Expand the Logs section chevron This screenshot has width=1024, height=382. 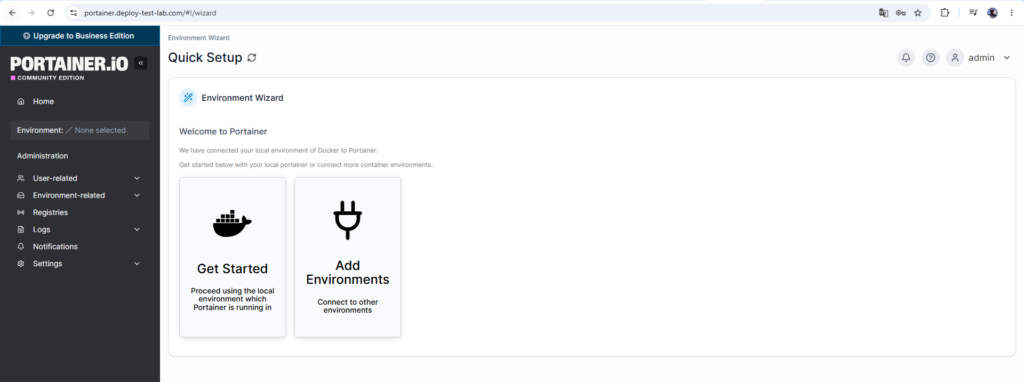[x=137, y=229]
